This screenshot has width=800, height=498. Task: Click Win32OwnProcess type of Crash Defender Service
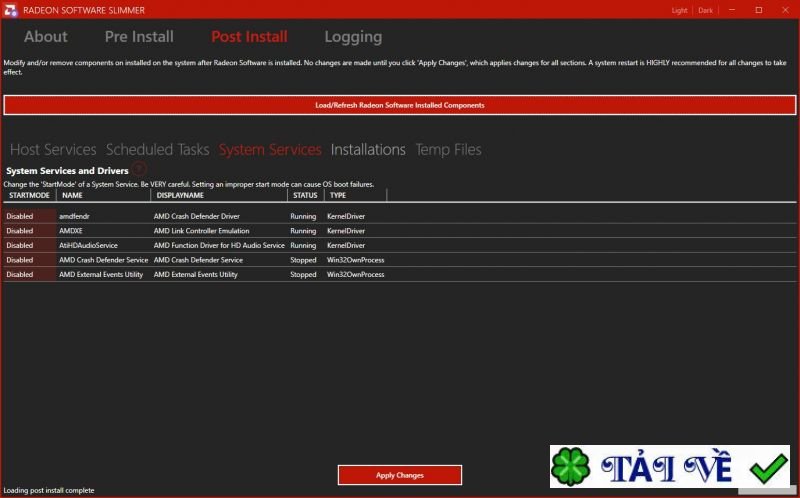[x=356, y=260]
